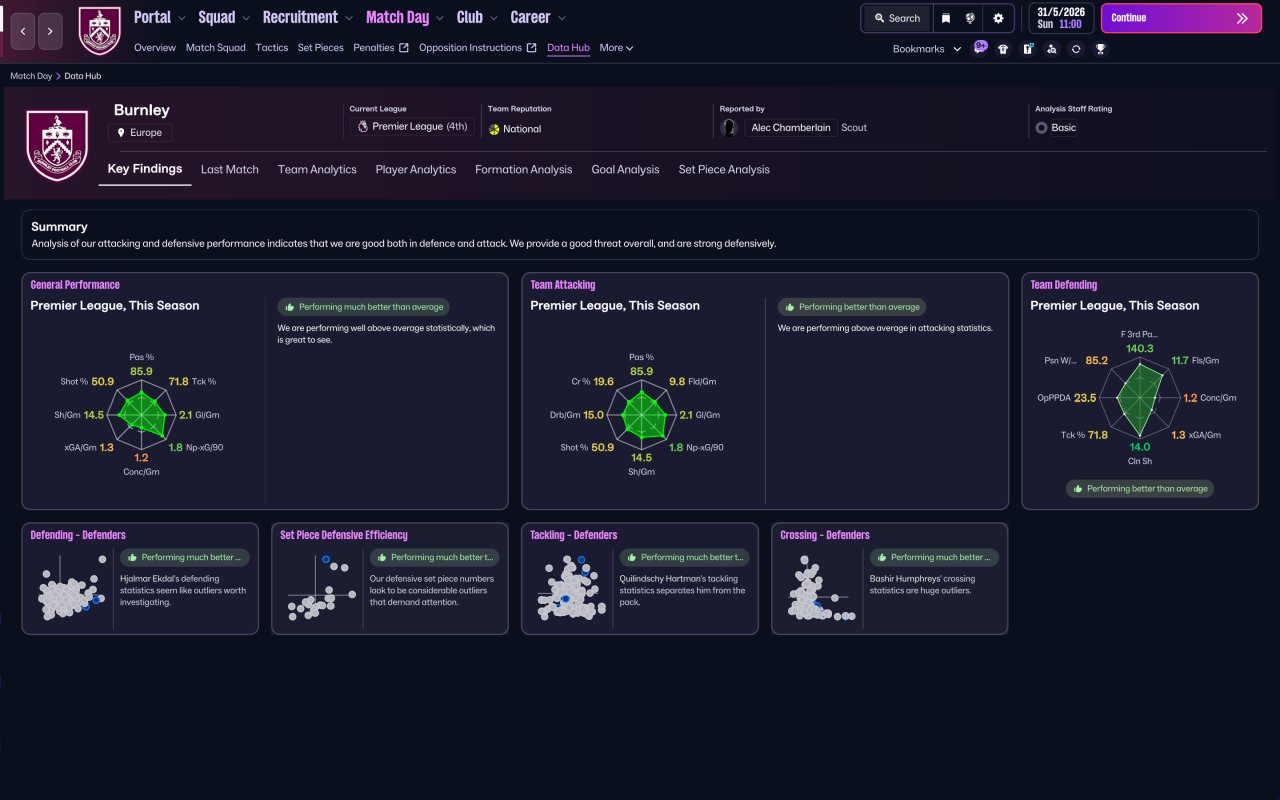The height and width of the screenshot is (800, 1280).
Task: Click external link icon beside Opposition Instructions
Action: 532,48
